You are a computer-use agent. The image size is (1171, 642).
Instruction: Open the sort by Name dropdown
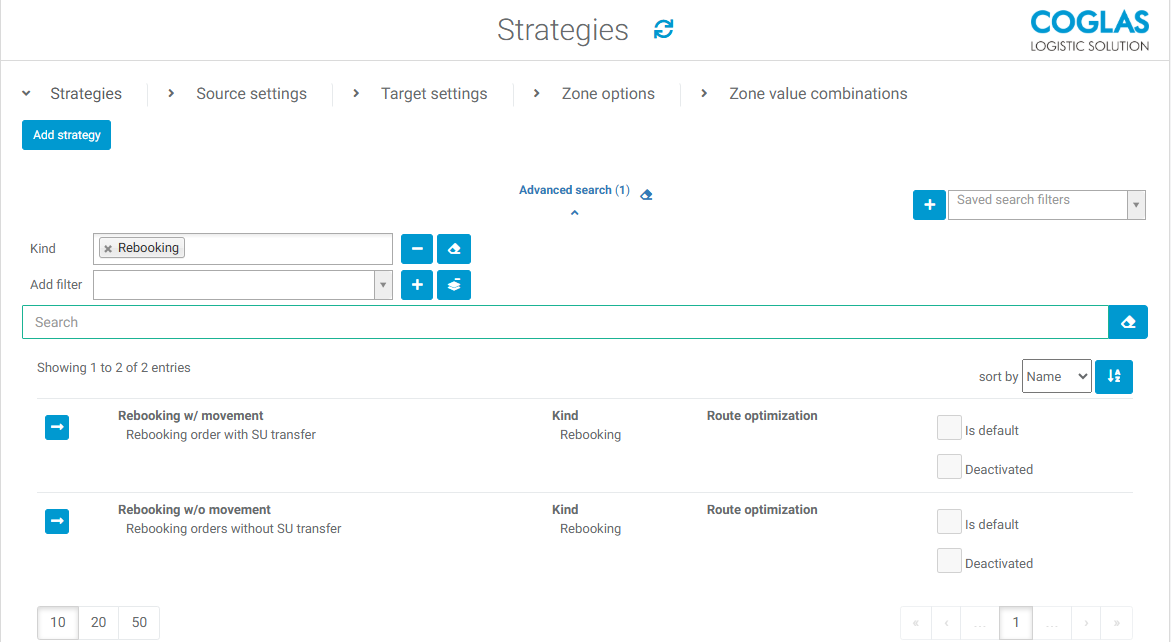click(x=1056, y=377)
